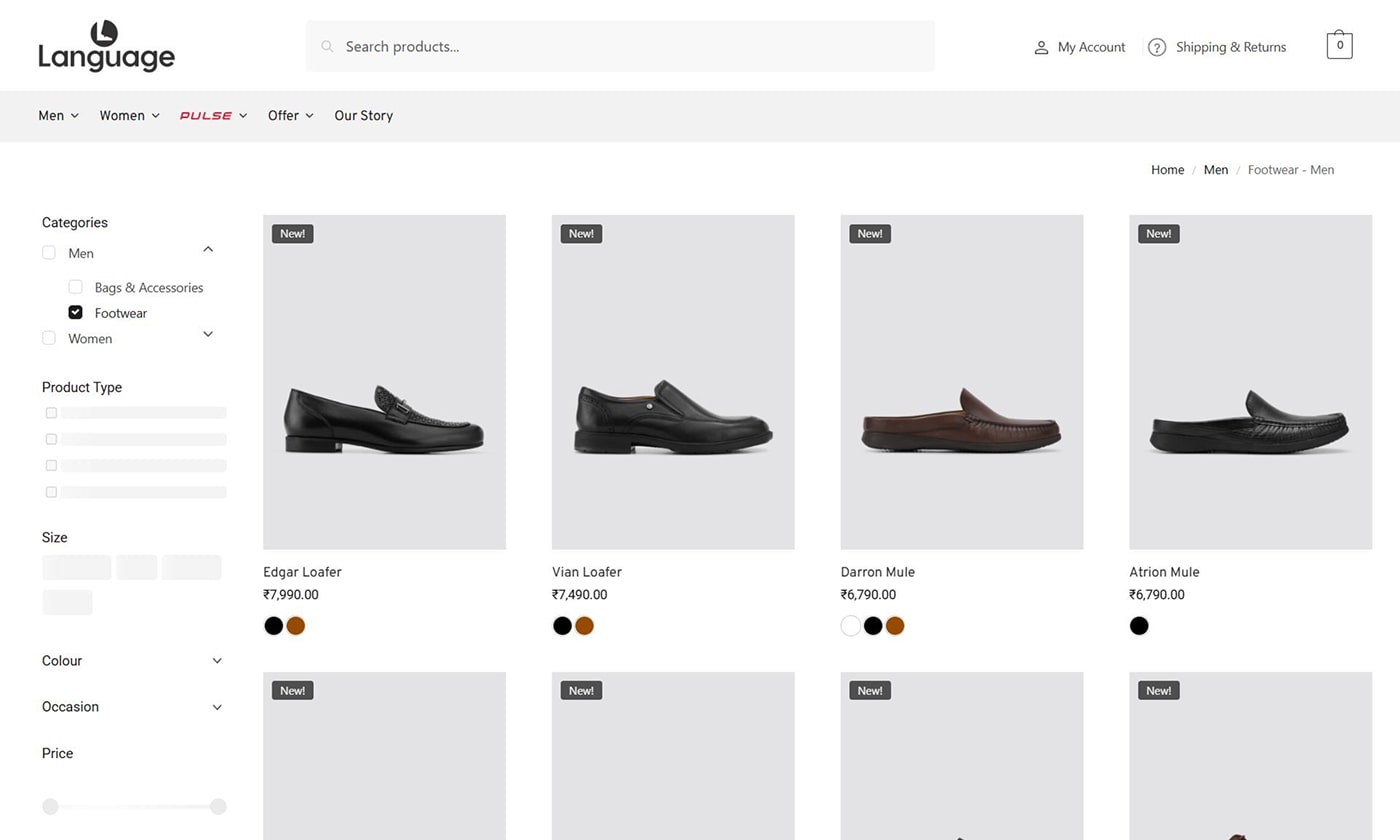1400x840 pixels.
Task: Uncheck the Footwear category checkbox
Action: coord(75,312)
